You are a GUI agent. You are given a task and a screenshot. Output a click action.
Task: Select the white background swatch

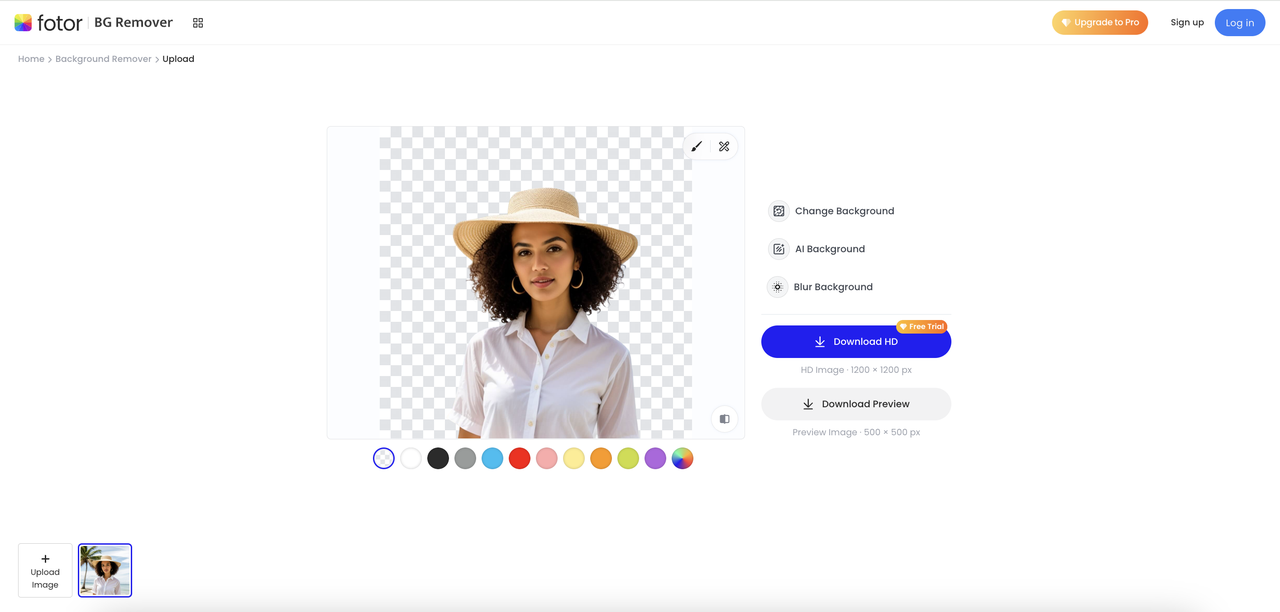tap(411, 458)
